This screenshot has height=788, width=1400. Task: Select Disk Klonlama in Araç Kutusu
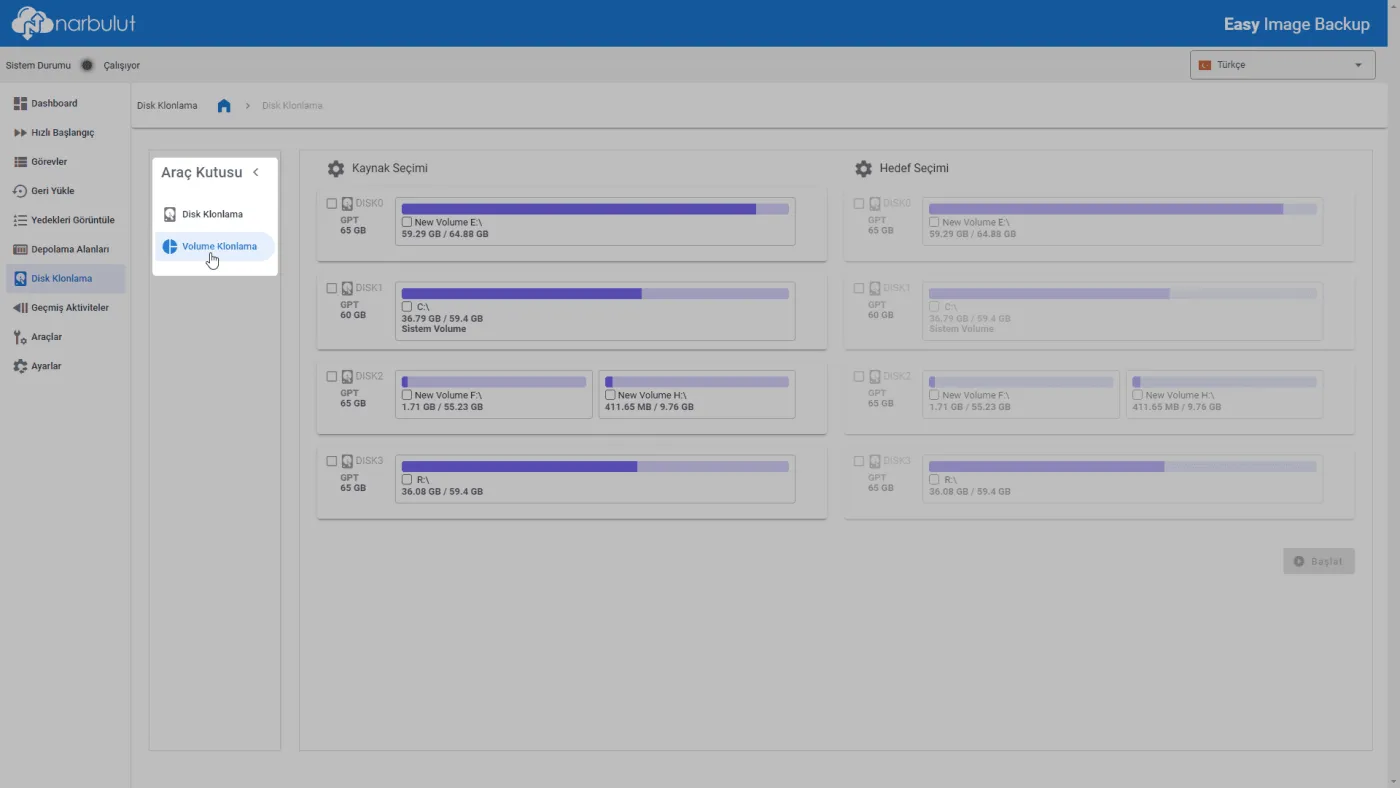coord(213,214)
